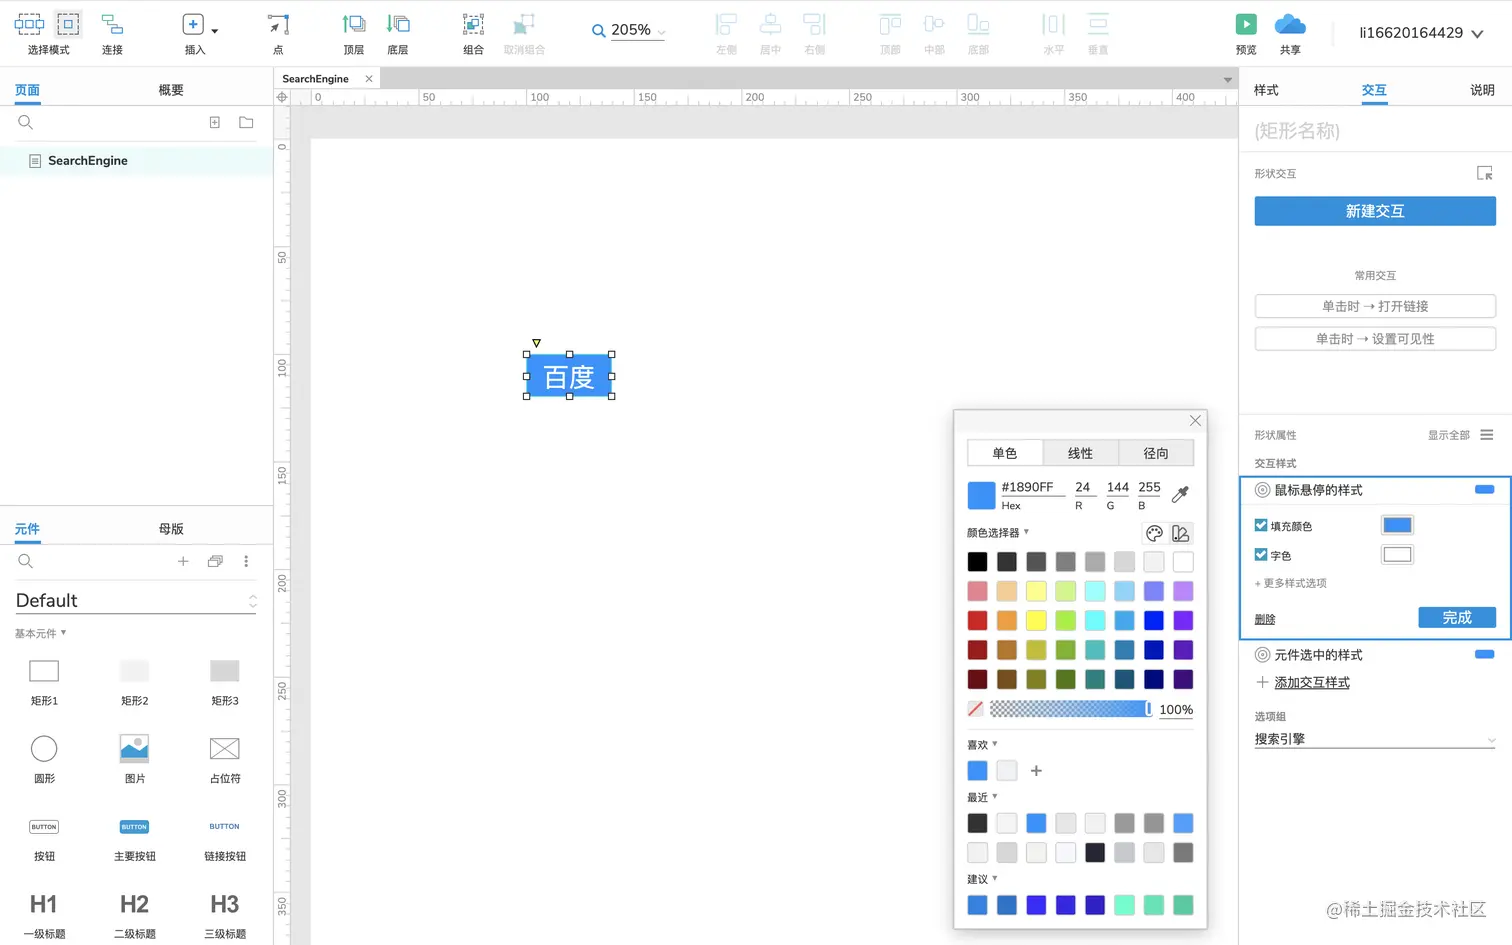Edit the Hex color value field

(x=1032, y=487)
